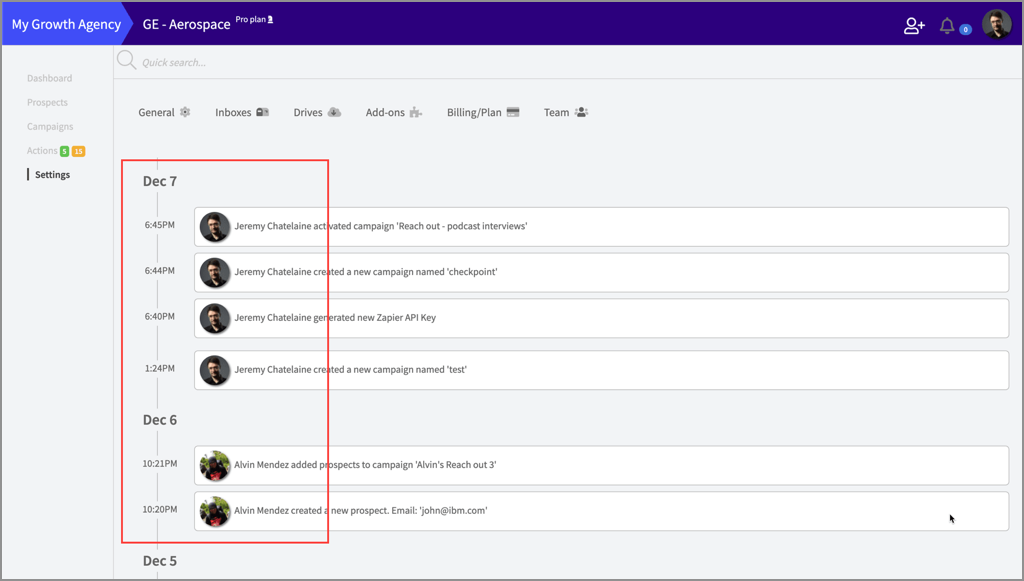
Task: Click the magnifying glass search icon
Action: [127, 61]
